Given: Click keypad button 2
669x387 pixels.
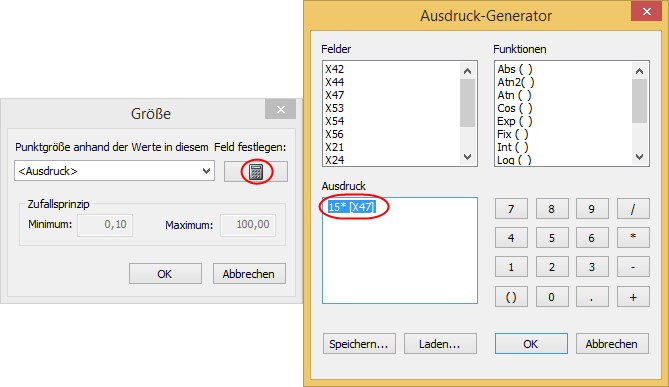Looking at the screenshot, I should pyautogui.click(x=552, y=267).
